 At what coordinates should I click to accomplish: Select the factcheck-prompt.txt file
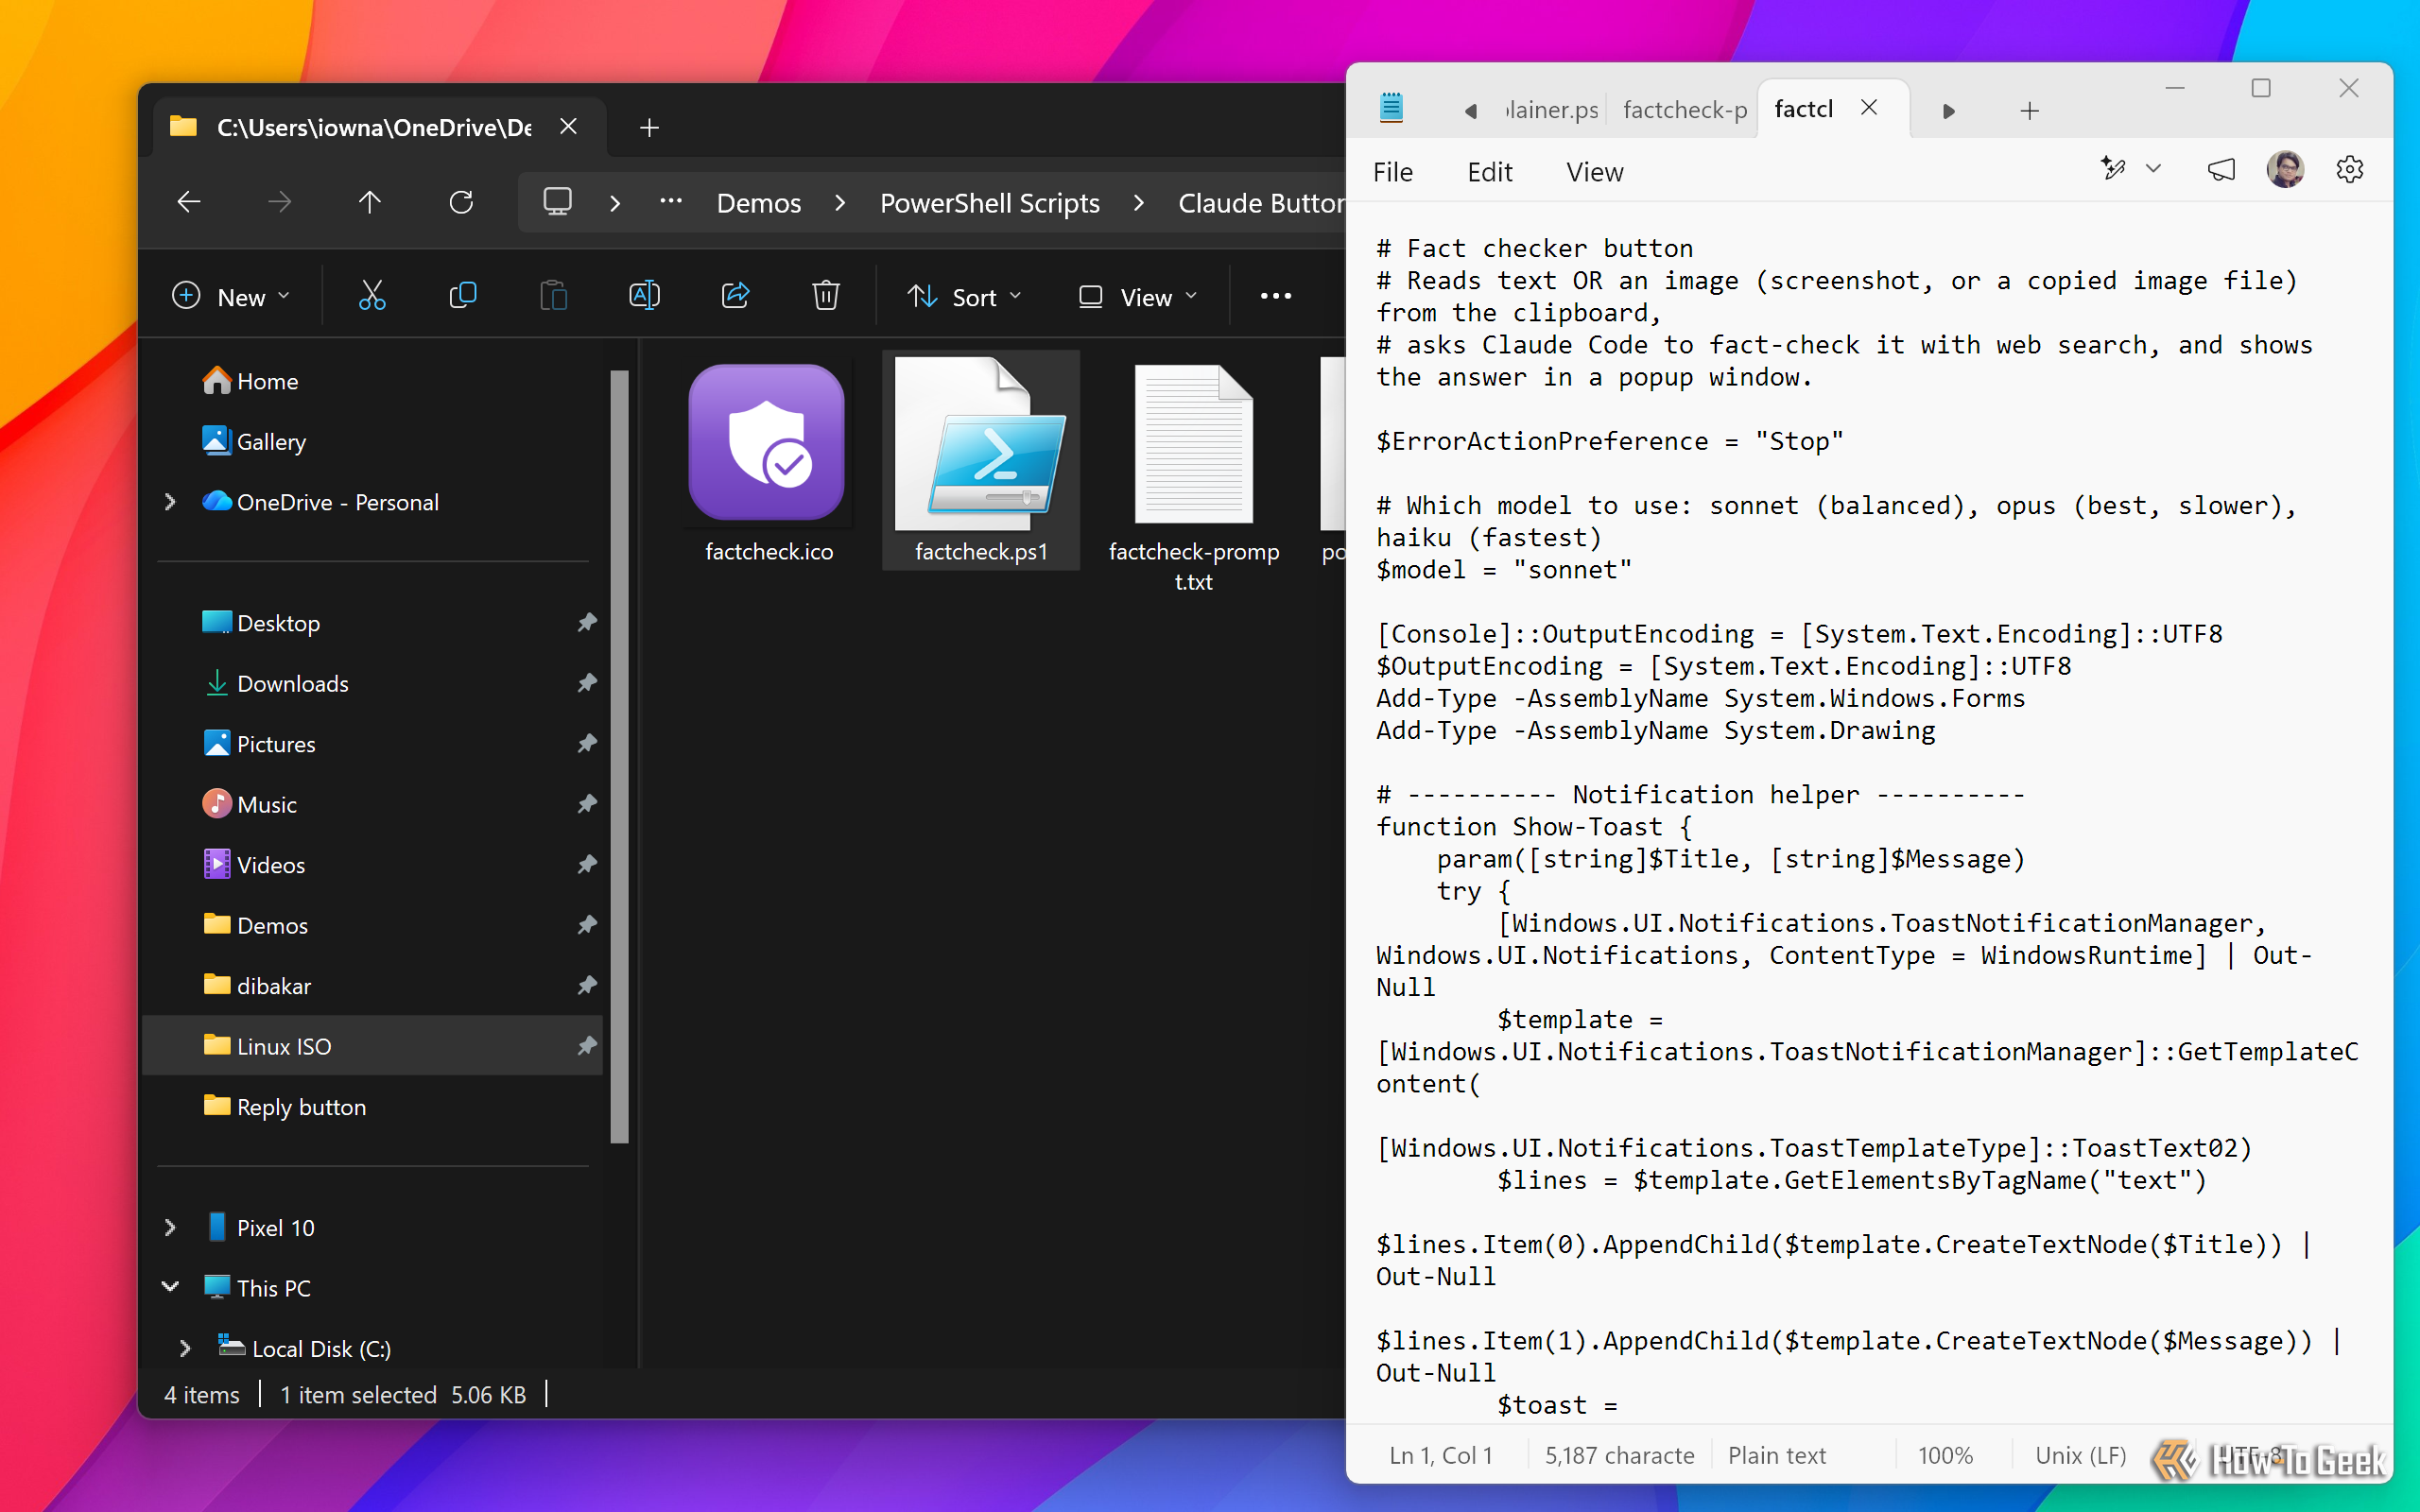(1193, 477)
